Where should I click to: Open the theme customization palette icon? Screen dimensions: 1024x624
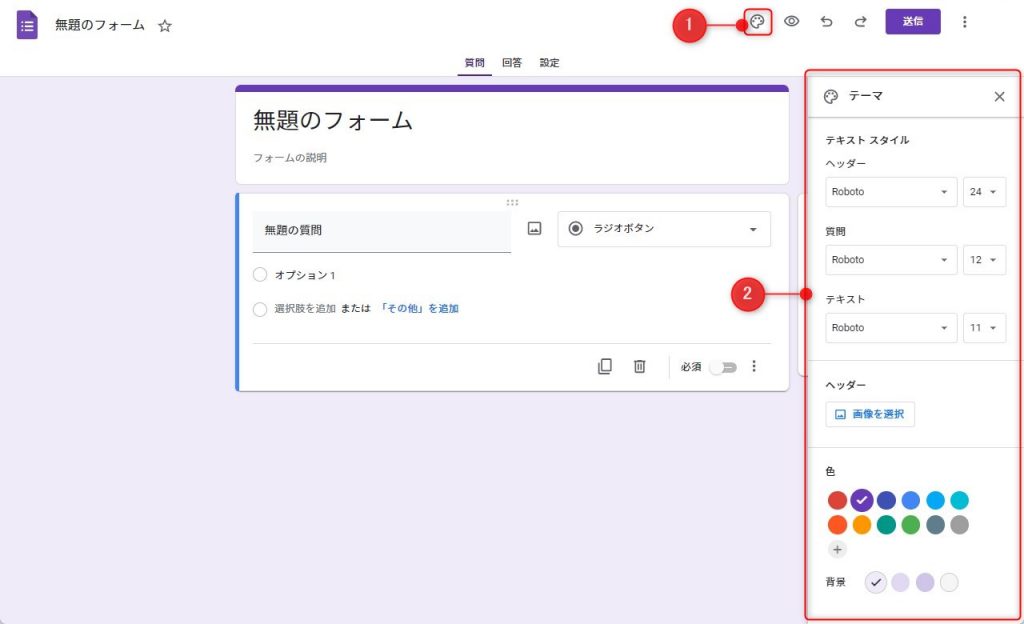[758, 22]
